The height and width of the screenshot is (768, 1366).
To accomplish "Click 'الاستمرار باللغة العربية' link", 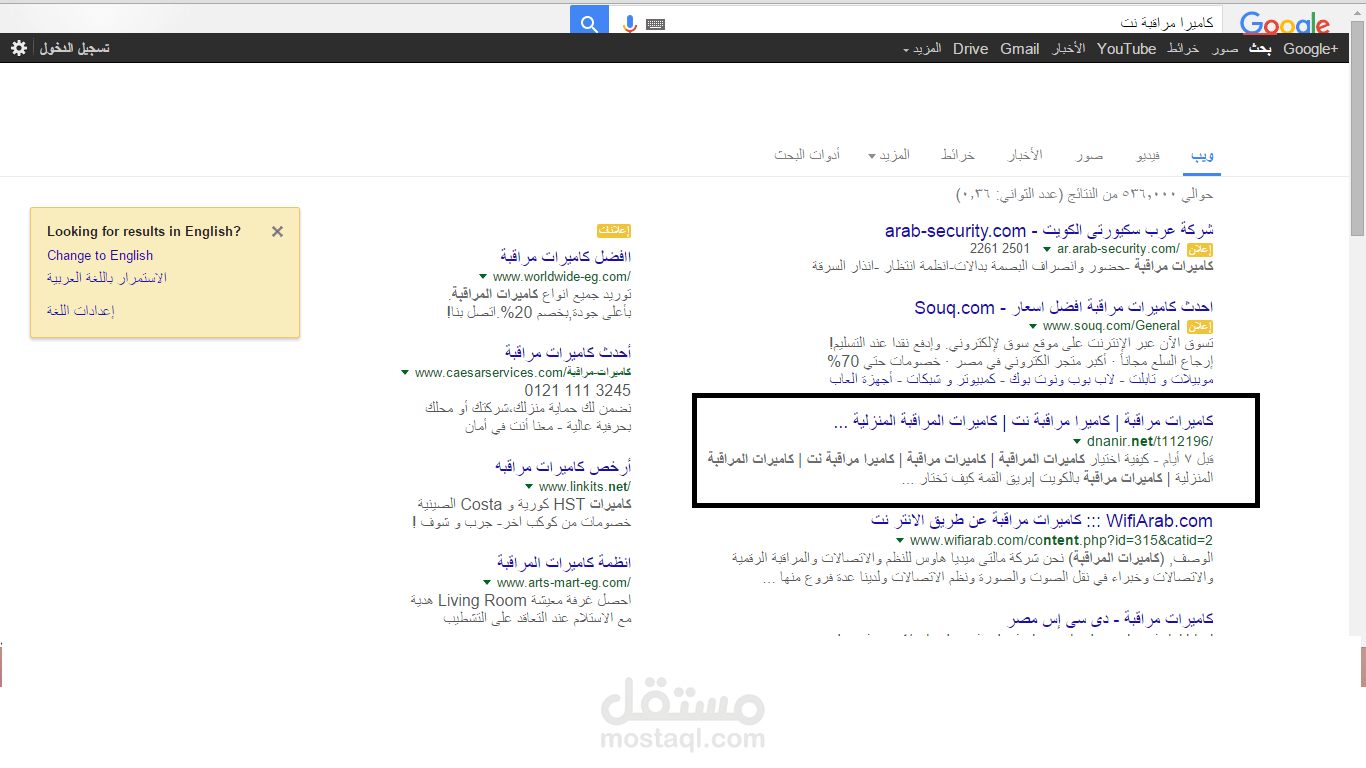I will (x=107, y=278).
